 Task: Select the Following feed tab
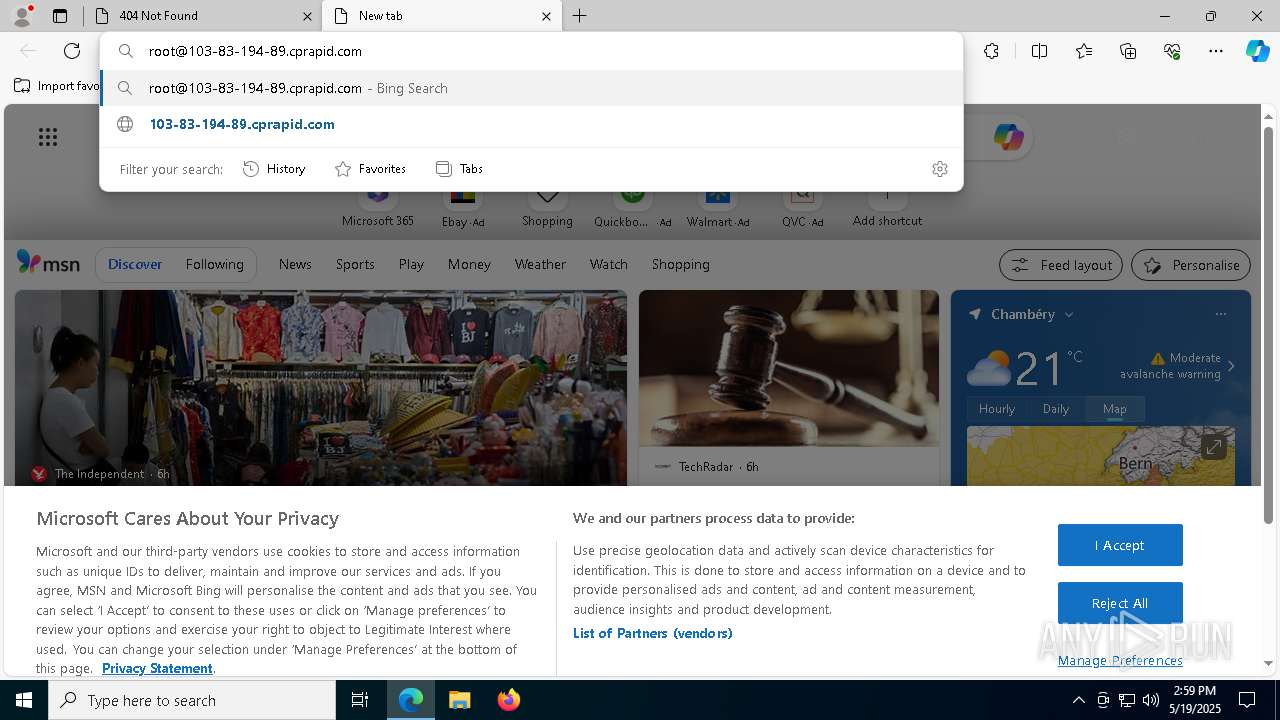214,264
